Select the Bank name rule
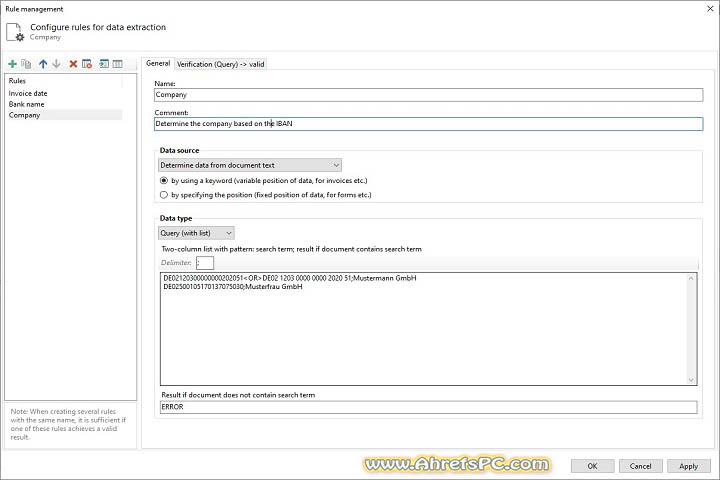This screenshot has width=720, height=480. (x=64, y=104)
